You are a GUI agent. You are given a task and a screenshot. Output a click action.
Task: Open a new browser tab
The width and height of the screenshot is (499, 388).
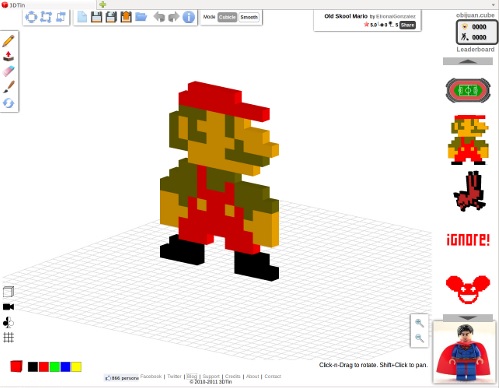(102, 5)
